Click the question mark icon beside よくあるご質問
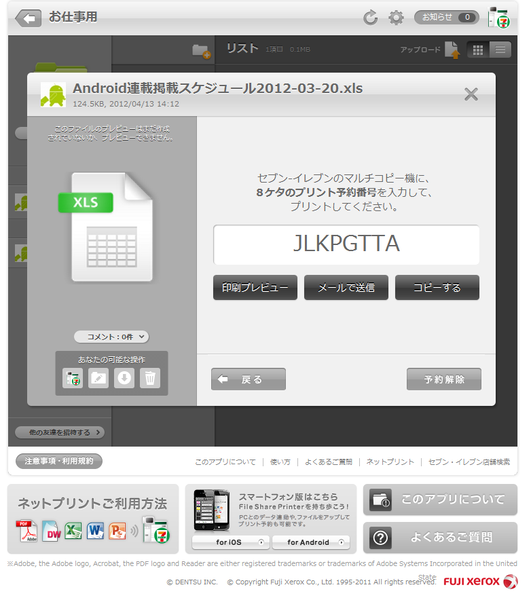The image size is (531, 600). tap(380, 538)
